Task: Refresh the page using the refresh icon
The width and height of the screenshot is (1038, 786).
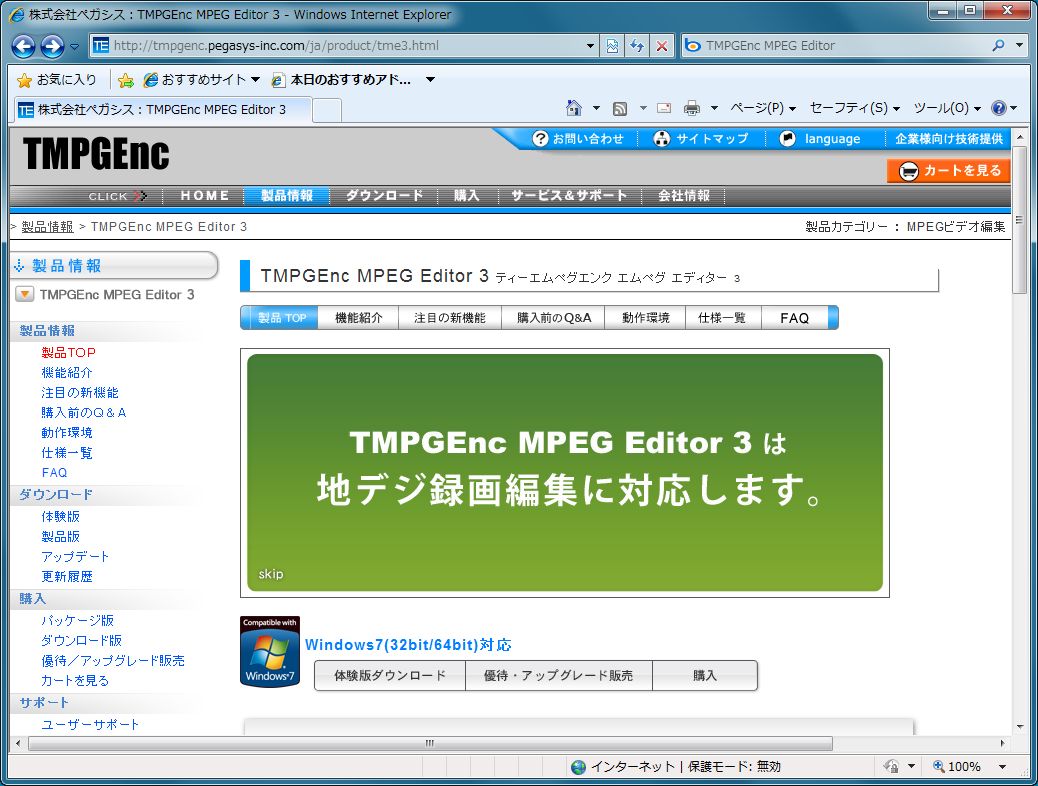Action: pyautogui.click(x=637, y=46)
